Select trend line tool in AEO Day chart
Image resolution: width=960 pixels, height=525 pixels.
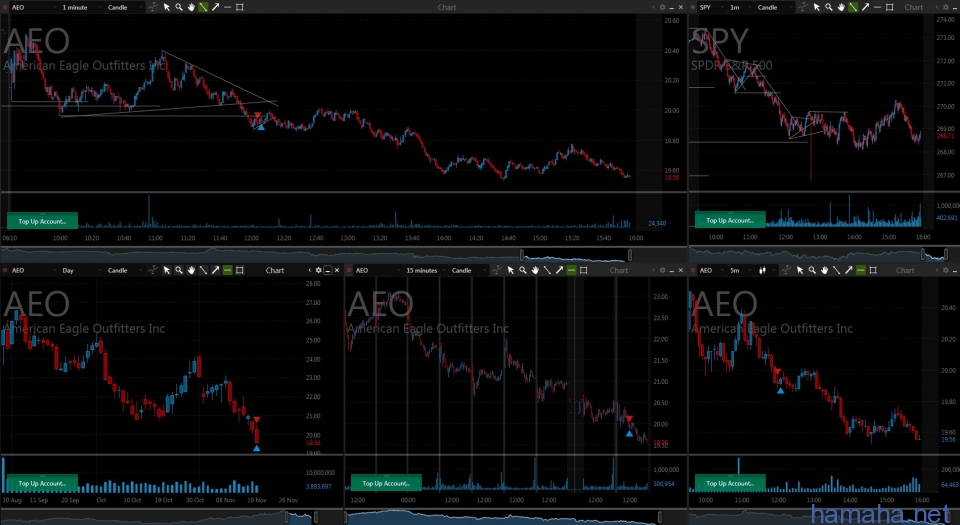pyautogui.click(x=203, y=270)
